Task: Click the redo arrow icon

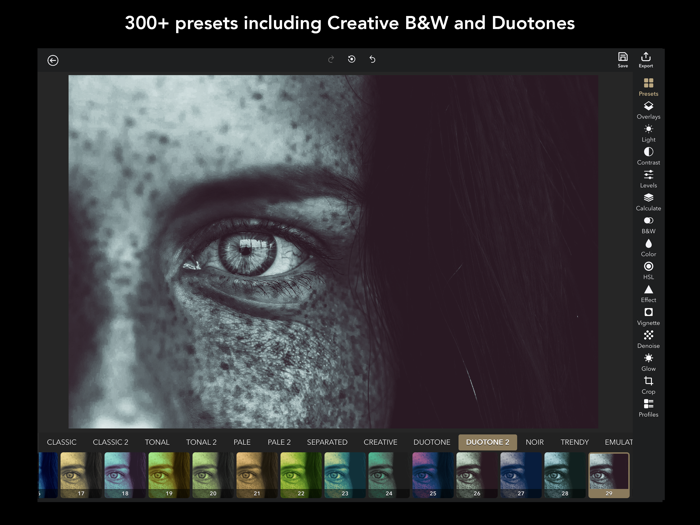Action: (331, 59)
